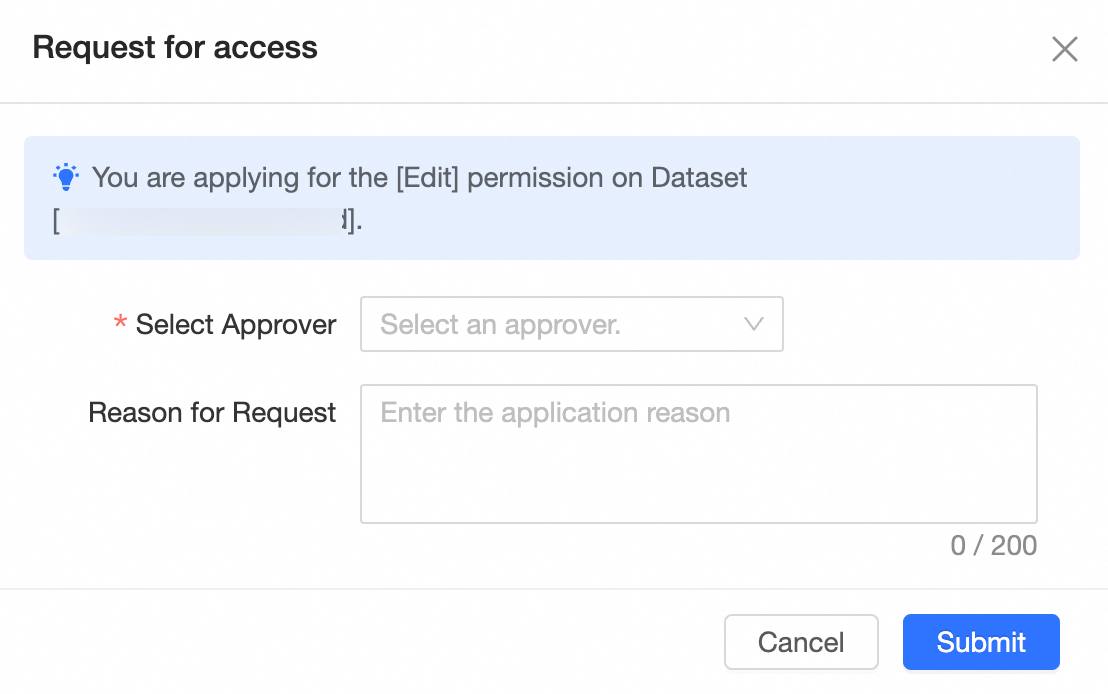This screenshot has height=694, width=1108.
Task: Click the closing bracket after dataset name
Action: coord(352,221)
